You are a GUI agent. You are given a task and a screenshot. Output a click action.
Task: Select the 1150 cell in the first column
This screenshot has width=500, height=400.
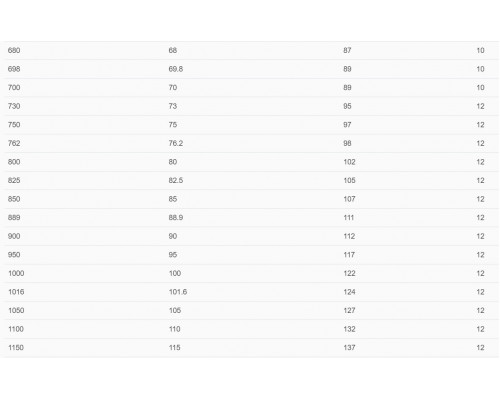click(x=16, y=348)
